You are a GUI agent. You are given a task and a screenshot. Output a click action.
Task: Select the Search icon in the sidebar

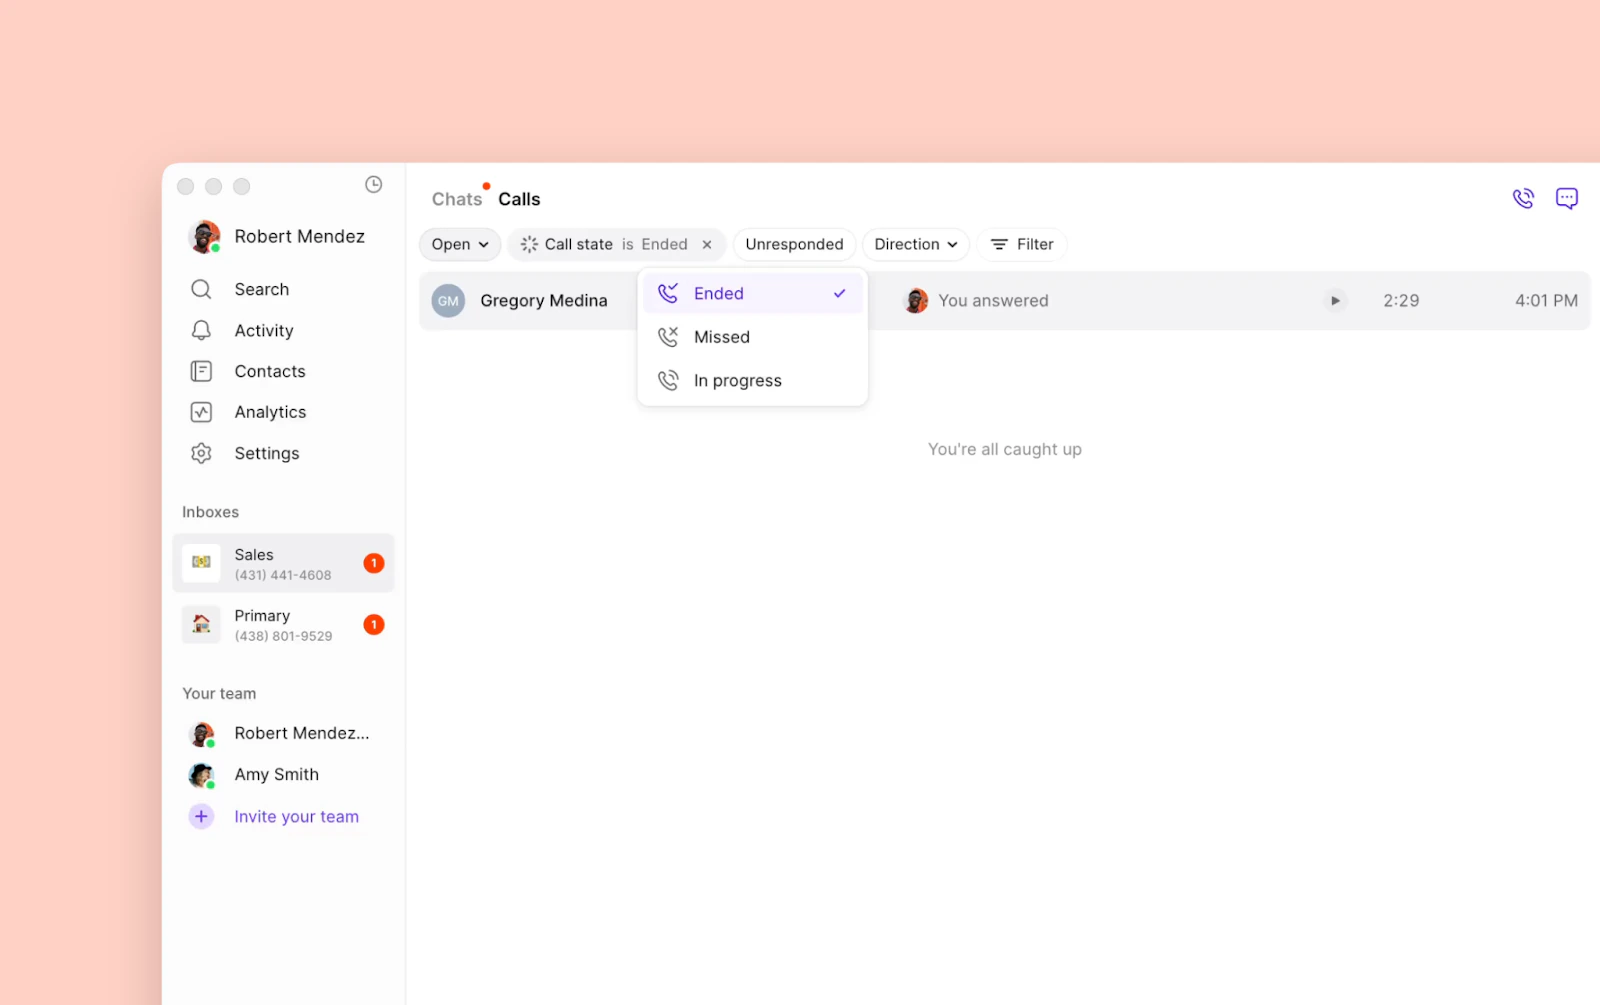(x=201, y=289)
